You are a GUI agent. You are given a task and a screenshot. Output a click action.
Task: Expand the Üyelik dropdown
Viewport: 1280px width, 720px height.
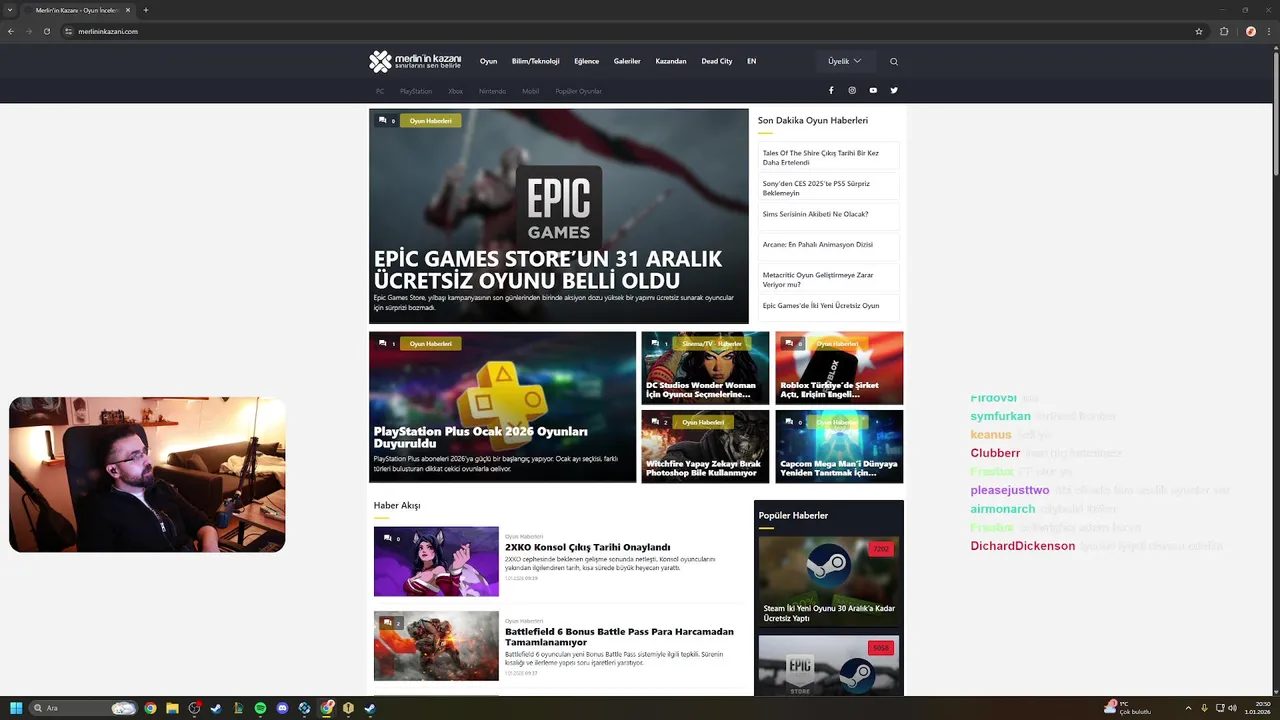pyautogui.click(x=845, y=61)
